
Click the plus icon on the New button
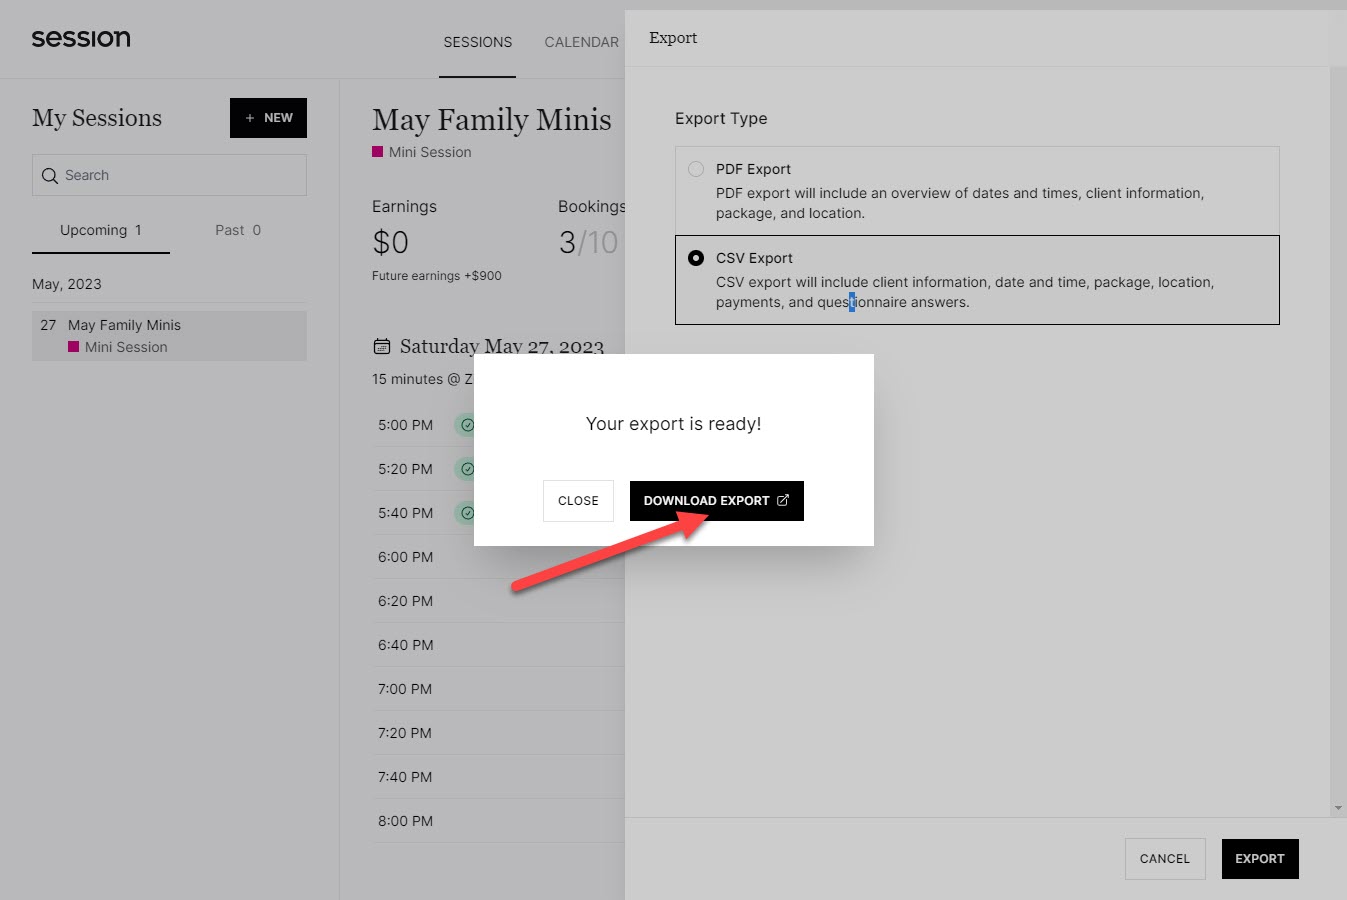click(250, 118)
